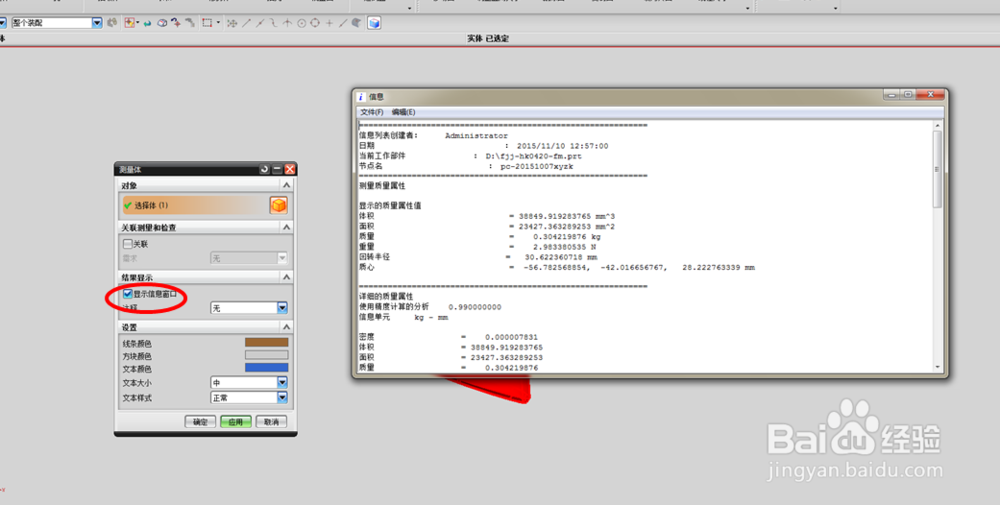The image size is (1000, 505).
Task: Pick the blue 文本颜色 swatch
Action: click(267, 367)
